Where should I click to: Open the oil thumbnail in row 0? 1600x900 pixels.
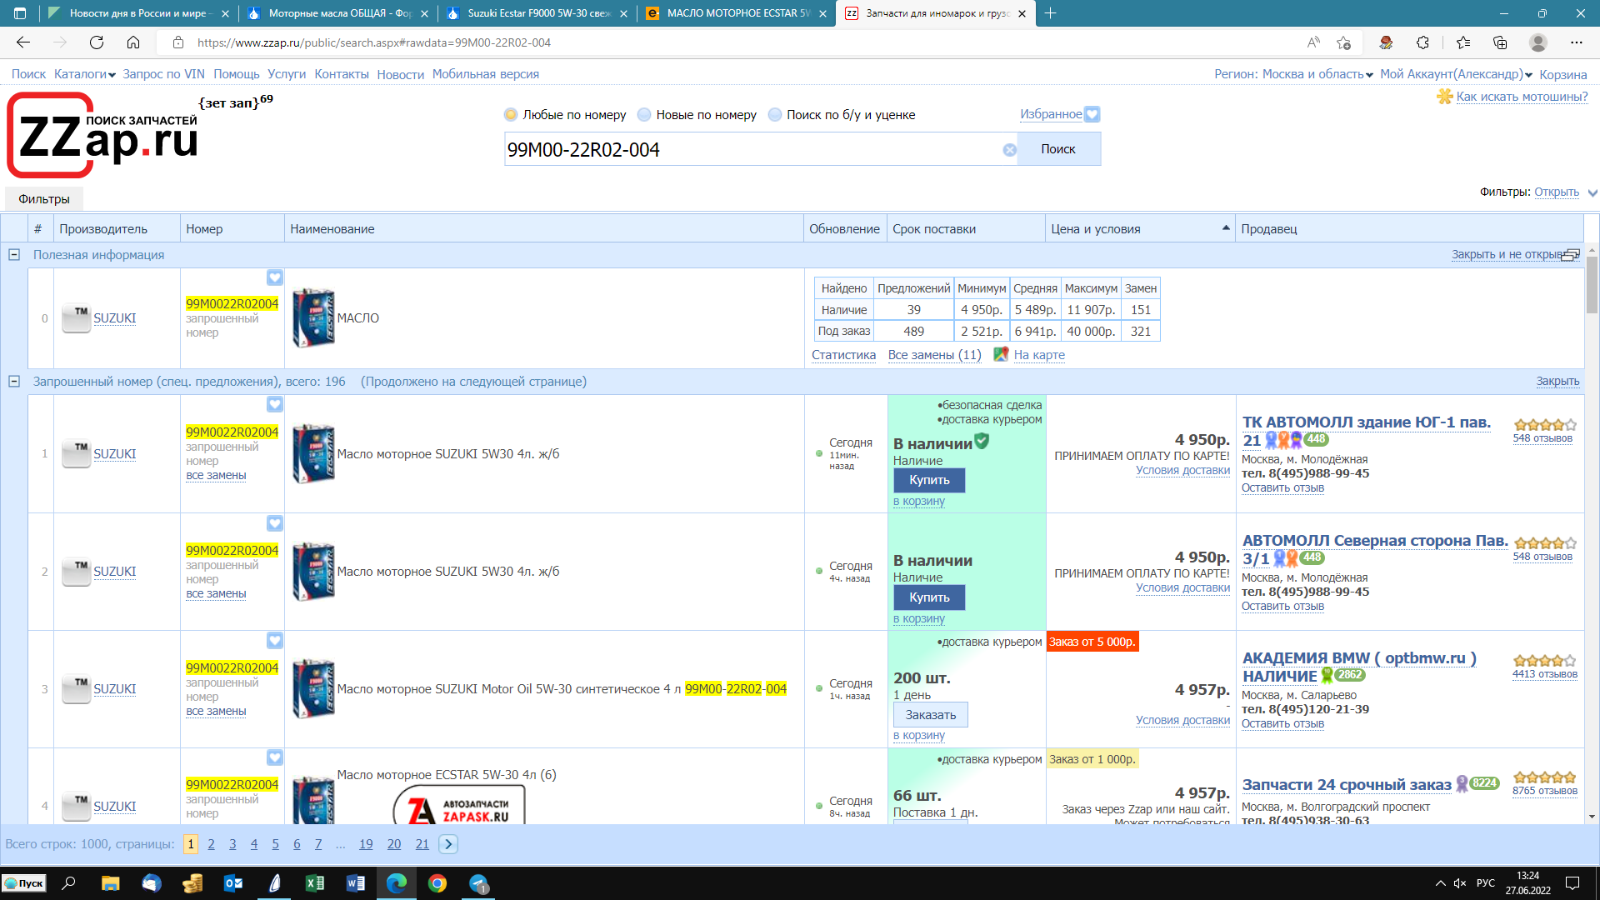pos(313,318)
